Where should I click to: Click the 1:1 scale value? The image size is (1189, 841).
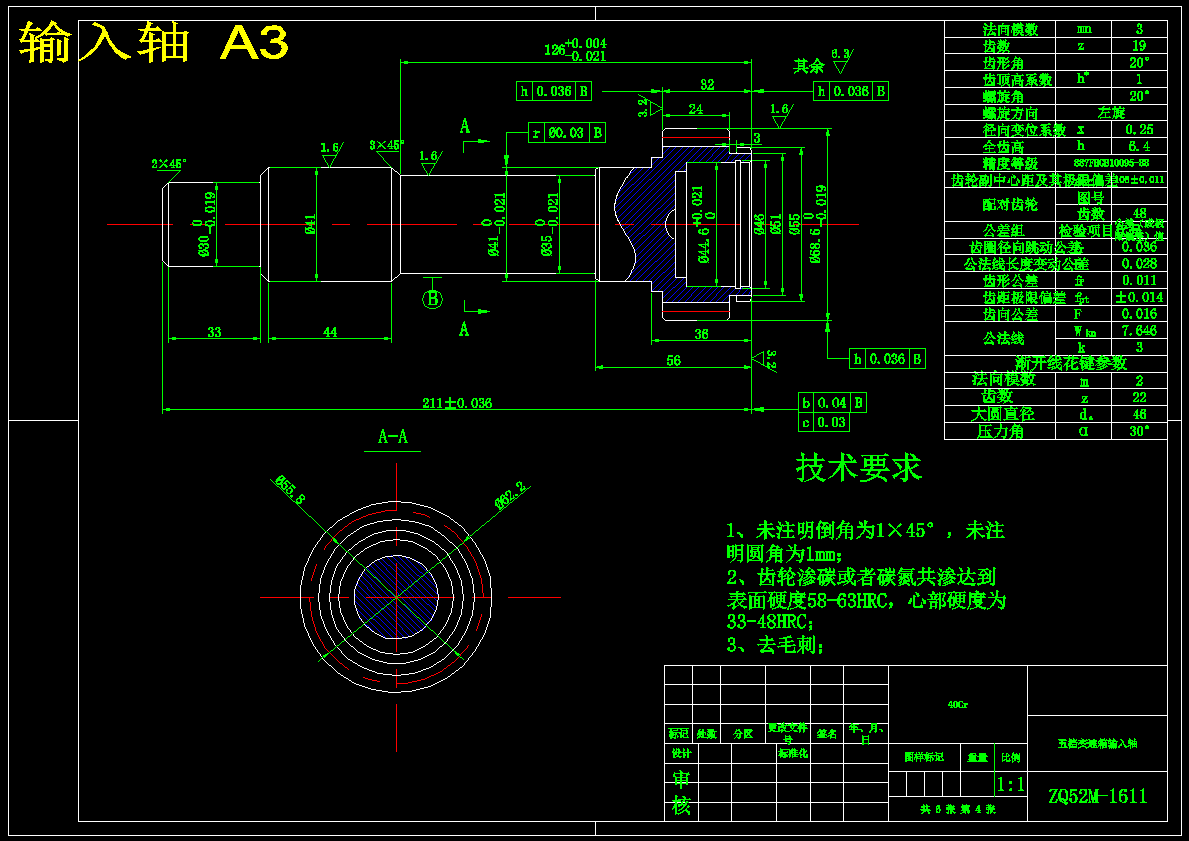1010,784
